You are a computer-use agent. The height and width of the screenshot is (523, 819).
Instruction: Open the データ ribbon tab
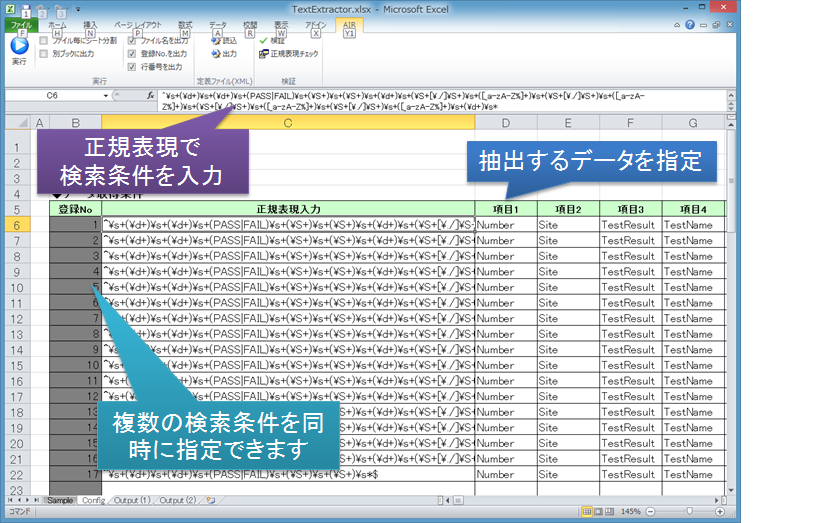click(x=217, y=25)
